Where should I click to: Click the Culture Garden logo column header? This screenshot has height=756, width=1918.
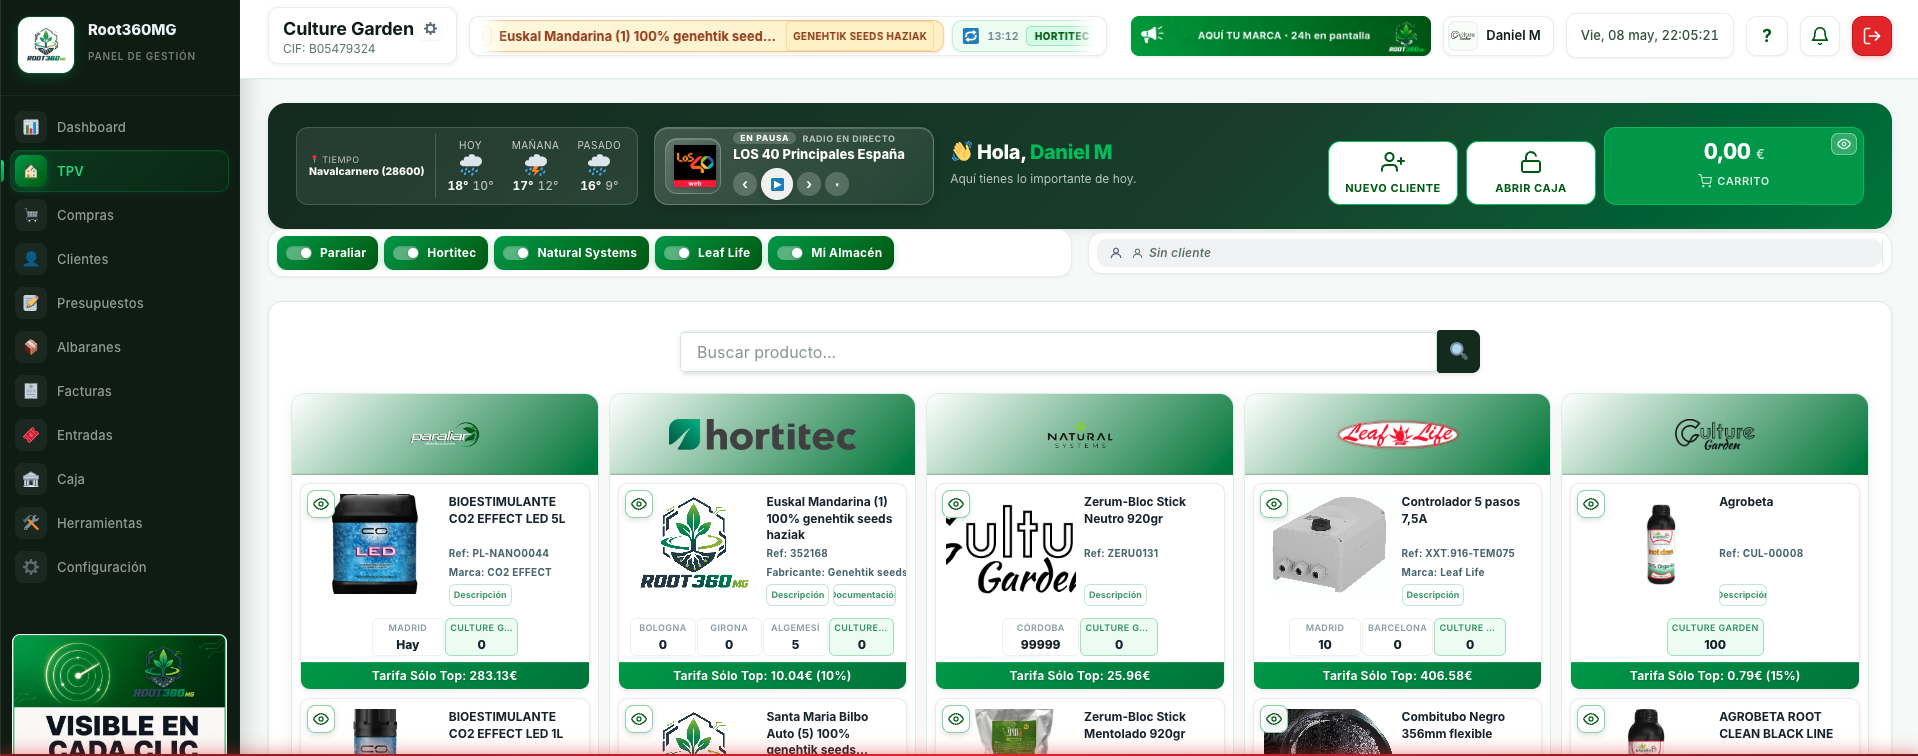pos(1715,435)
